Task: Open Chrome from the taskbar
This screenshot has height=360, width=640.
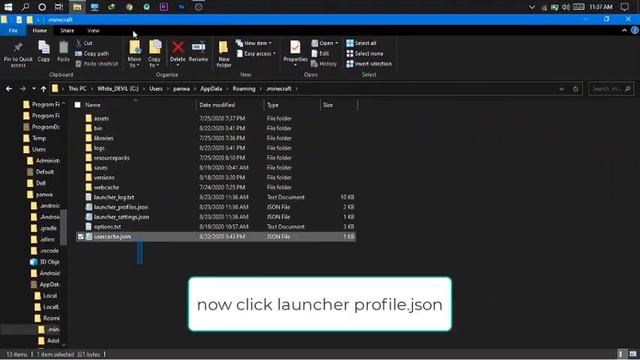Action: [129, 7]
